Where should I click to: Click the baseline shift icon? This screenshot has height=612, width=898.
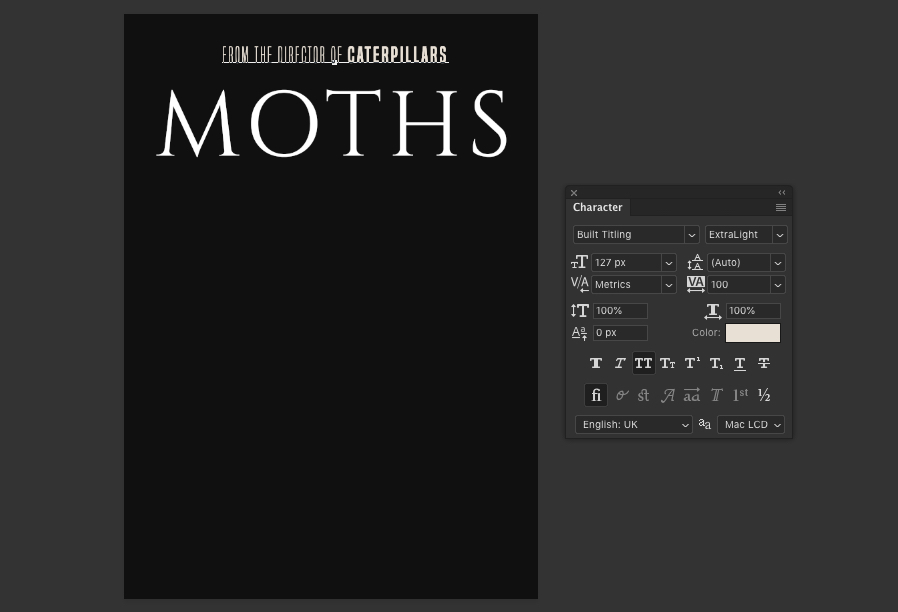tap(580, 333)
